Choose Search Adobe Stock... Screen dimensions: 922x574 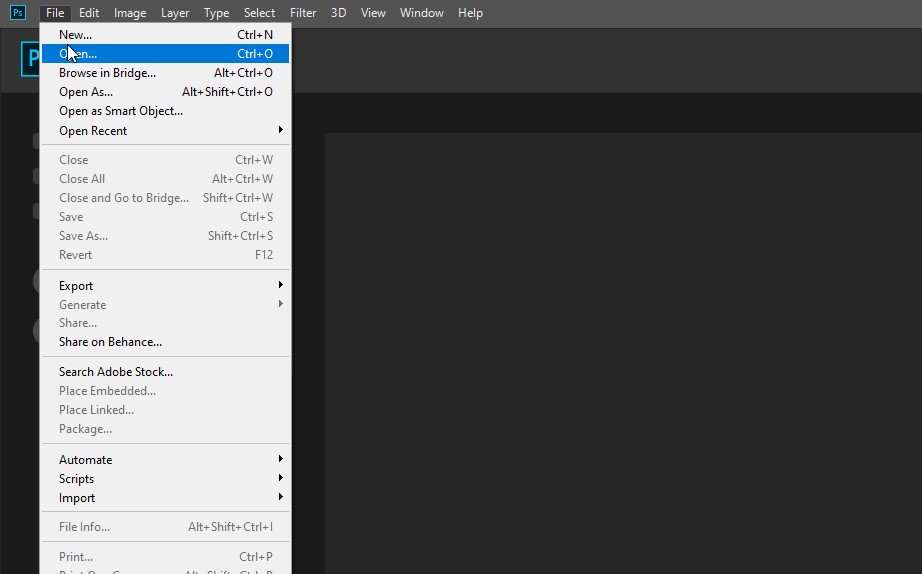pyautogui.click(x=165, y=372)
